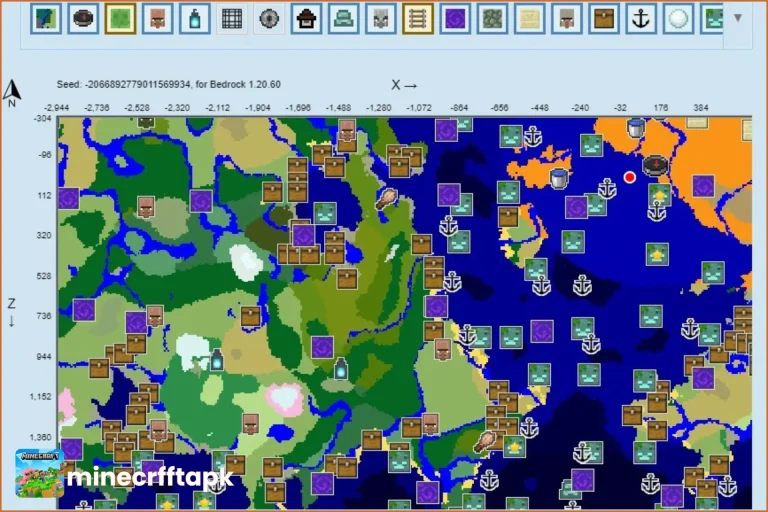Click the '1,360' Z-axis coordinate label
This screenshot has height=512, width=768.
click(x=40, y=437)
